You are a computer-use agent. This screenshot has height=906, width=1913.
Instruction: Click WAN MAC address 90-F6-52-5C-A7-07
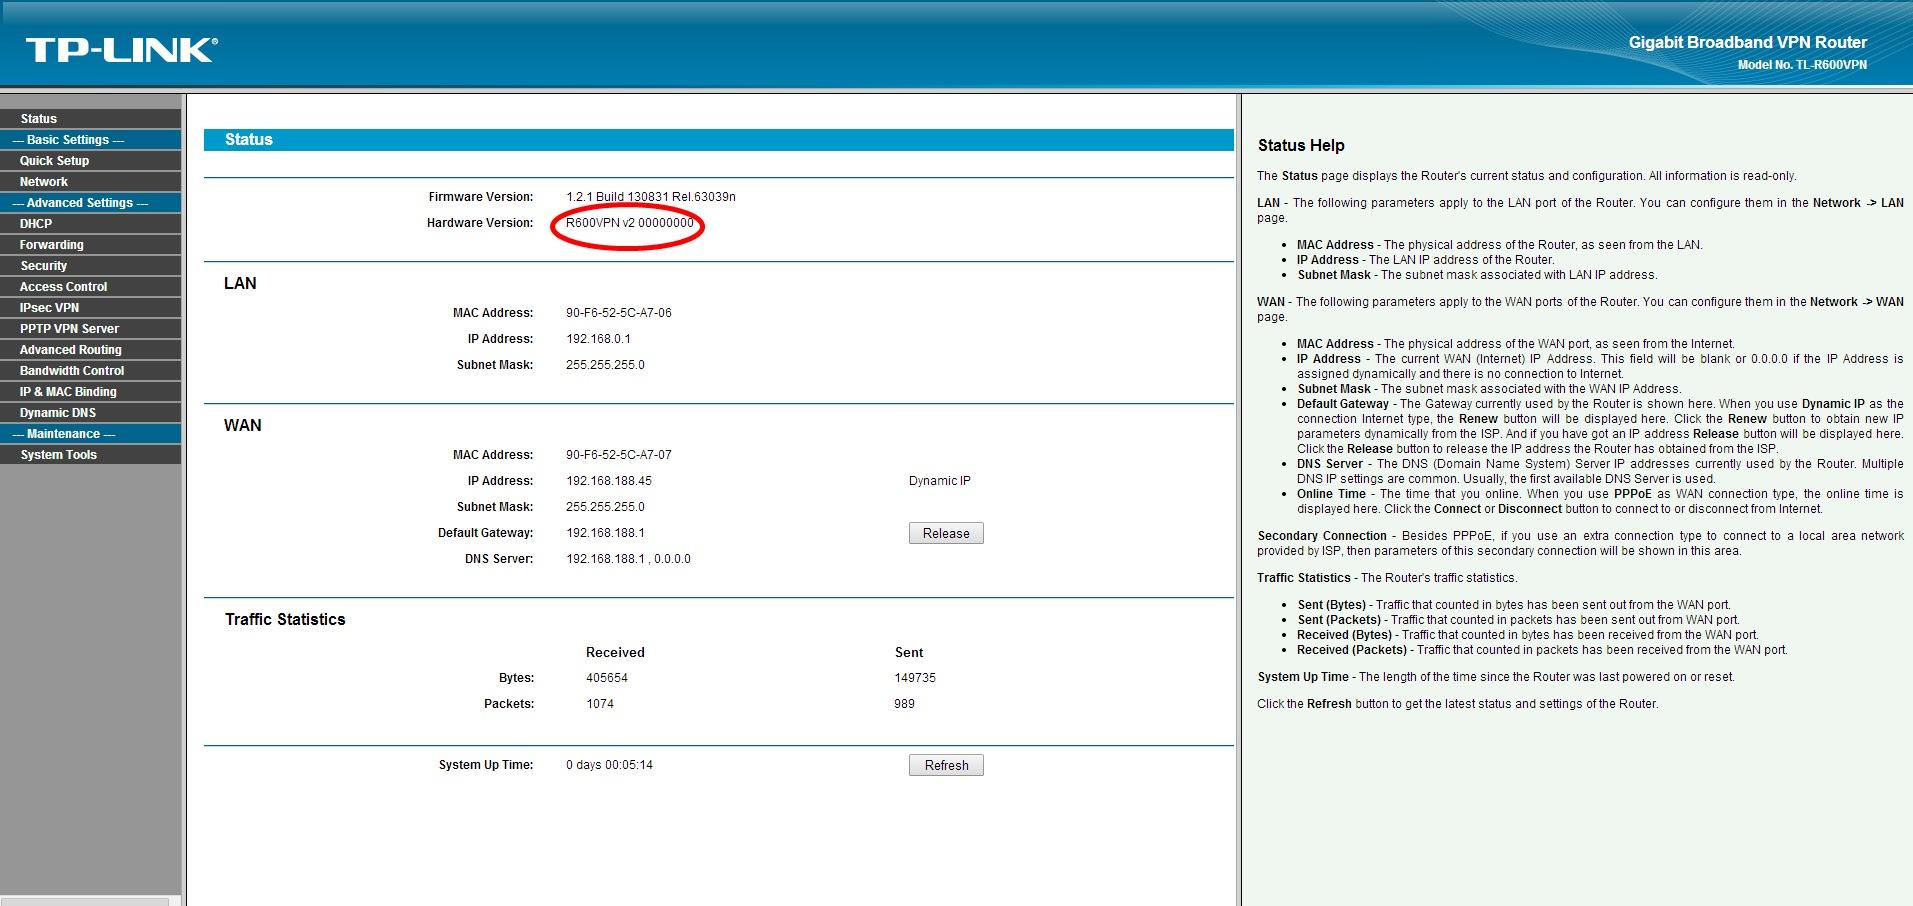click(619, 455)
